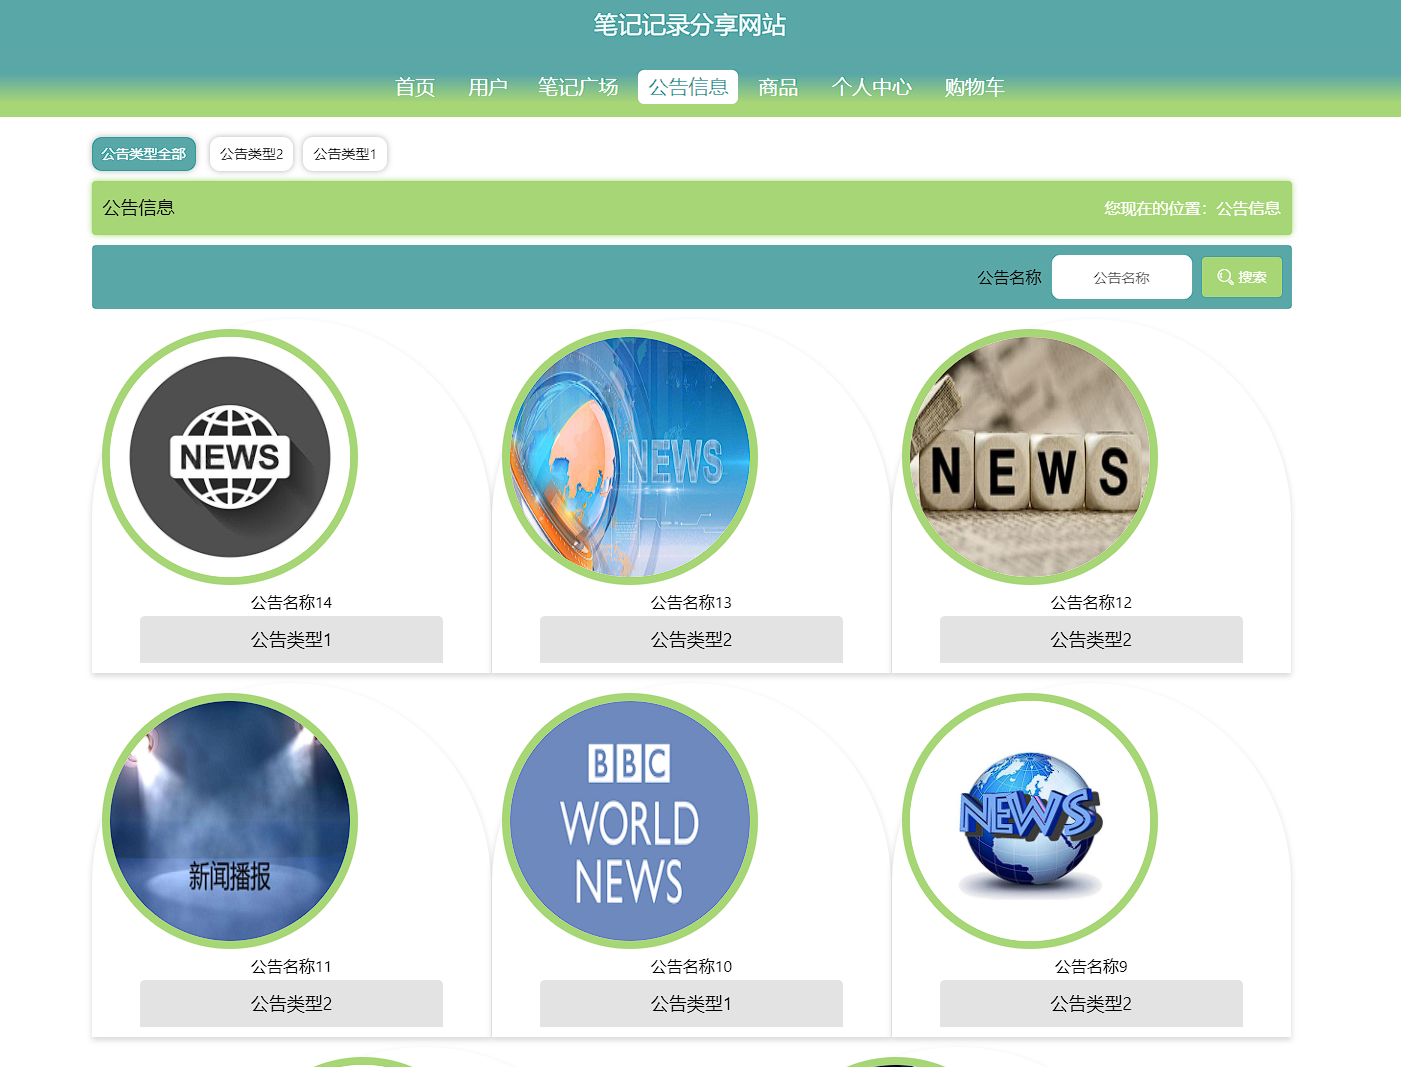
Task: Click the 公告名称 label beside search field
Action: pos(1009,277)
